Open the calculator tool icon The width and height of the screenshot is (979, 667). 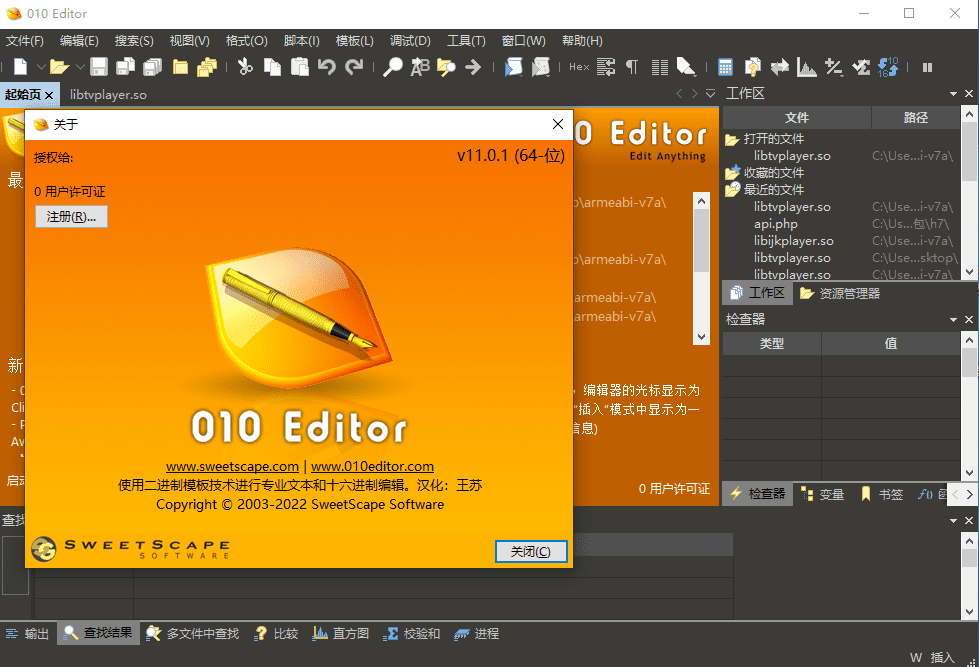coord(725,67)
